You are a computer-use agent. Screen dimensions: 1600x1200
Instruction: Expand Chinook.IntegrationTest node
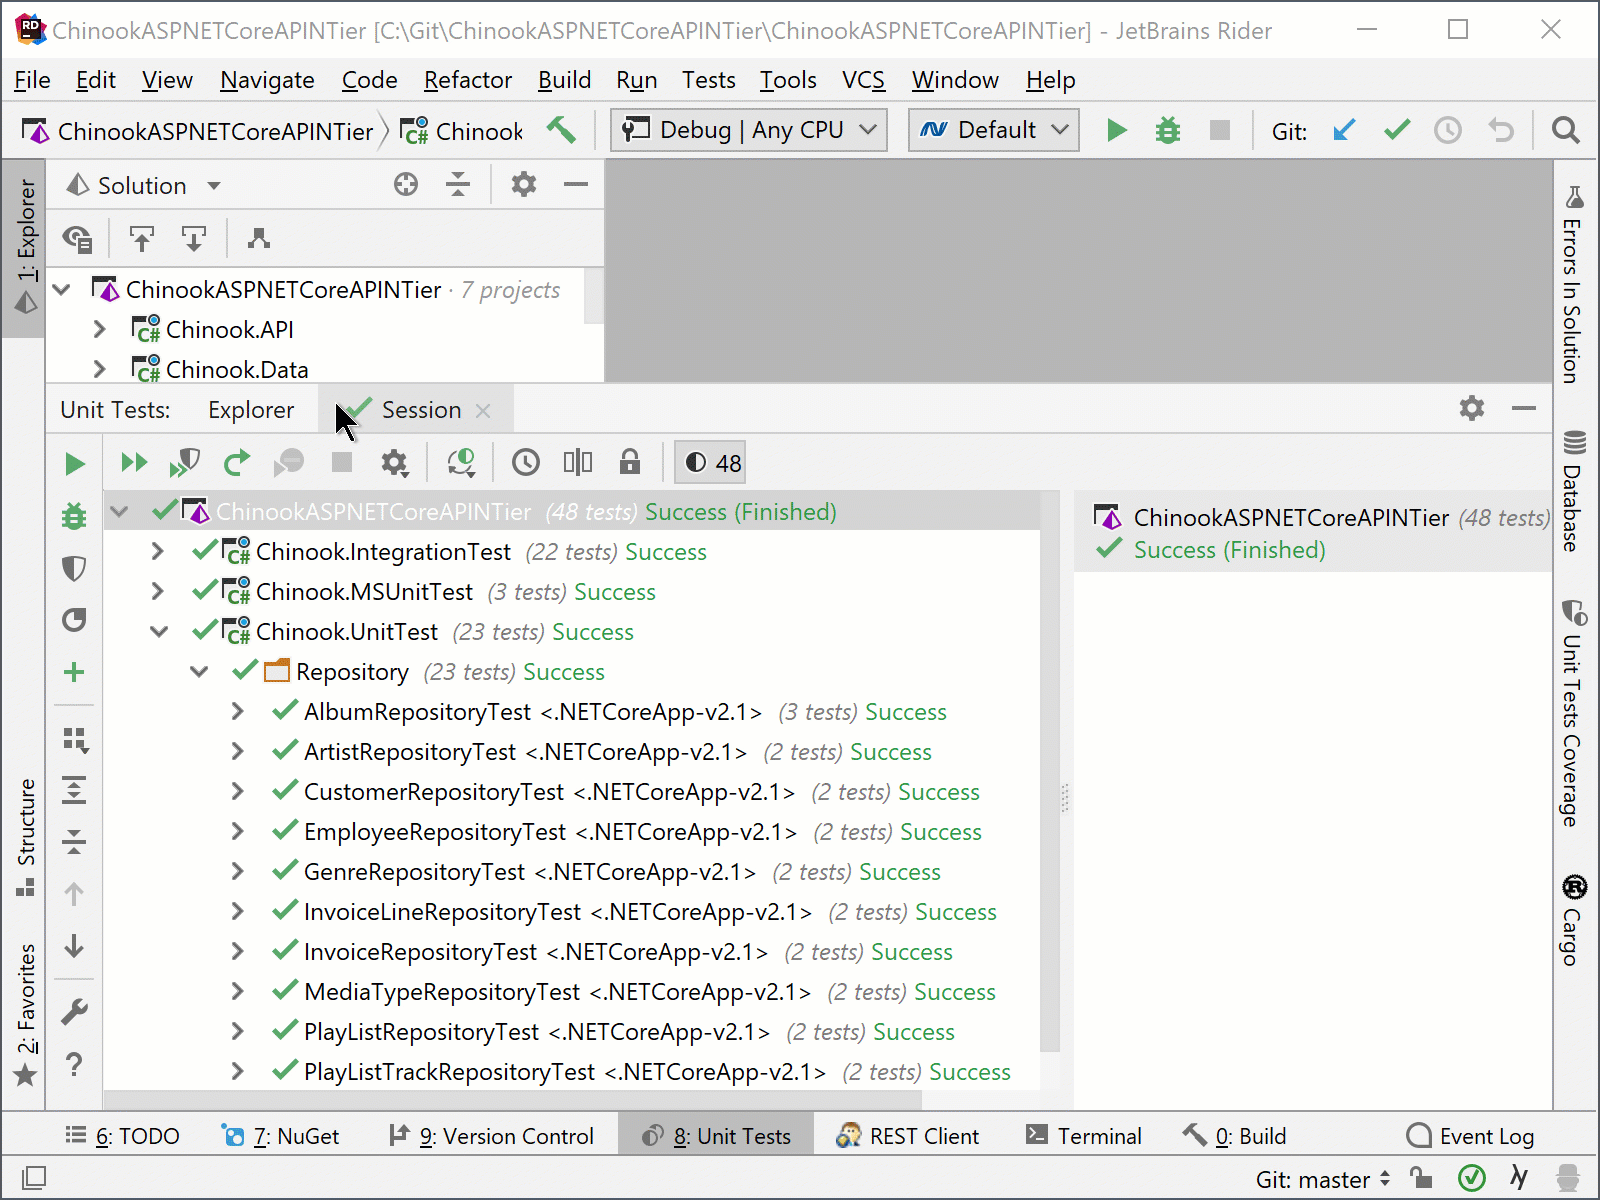[157, 551]
